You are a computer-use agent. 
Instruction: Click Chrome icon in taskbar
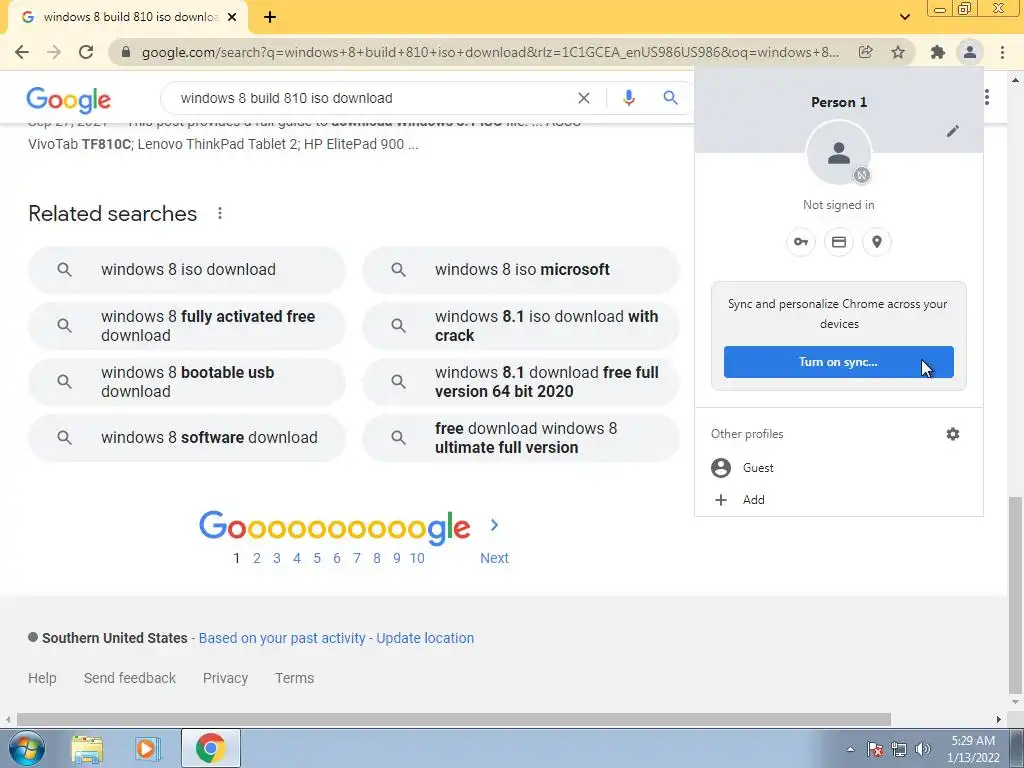click(x=210, y=748)
